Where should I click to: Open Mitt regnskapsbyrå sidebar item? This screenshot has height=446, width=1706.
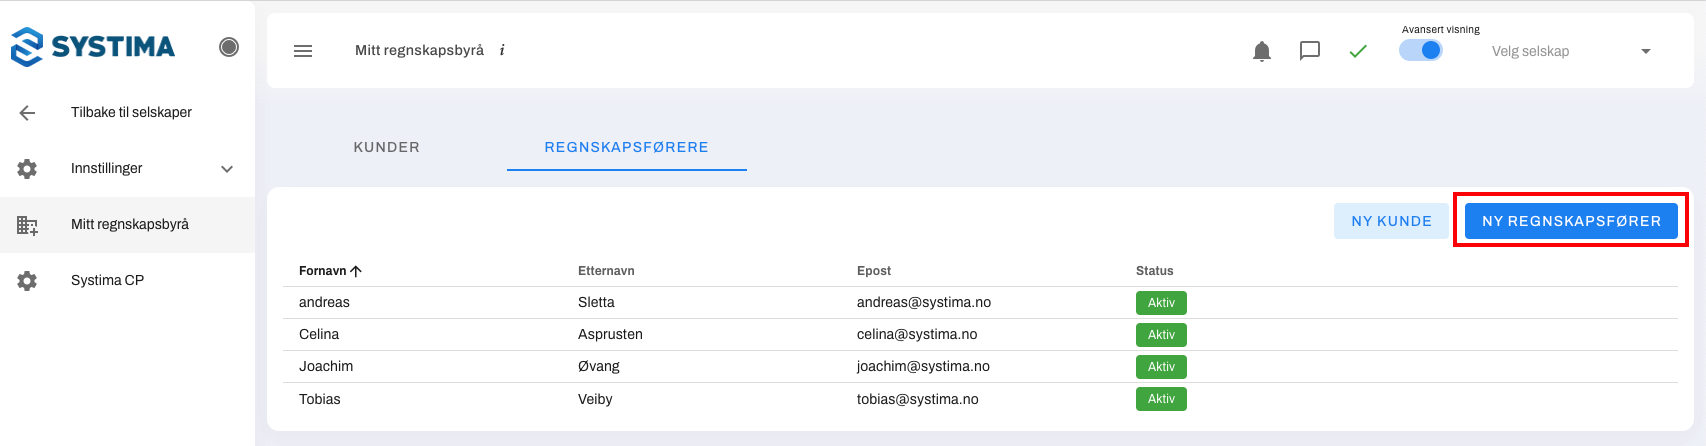pyautogui.click(x=127, y=225)
